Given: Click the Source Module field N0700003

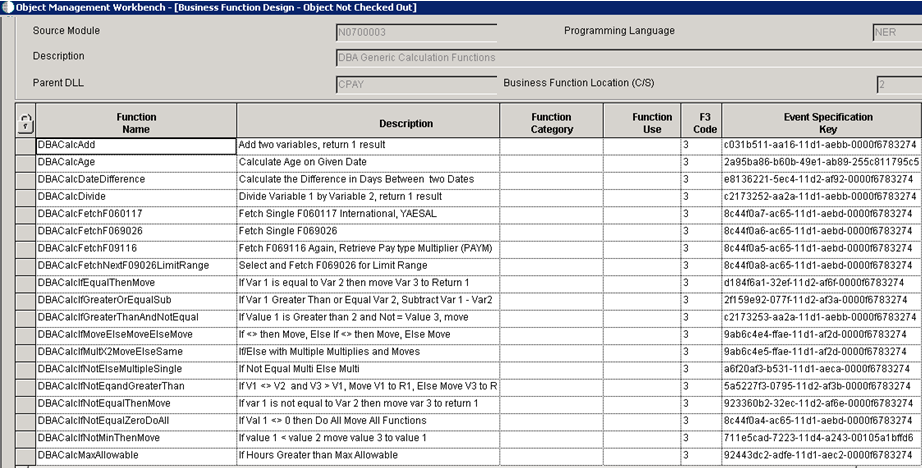Looking at the screenshot, I should pyautogui.click(x=416, y=32).
